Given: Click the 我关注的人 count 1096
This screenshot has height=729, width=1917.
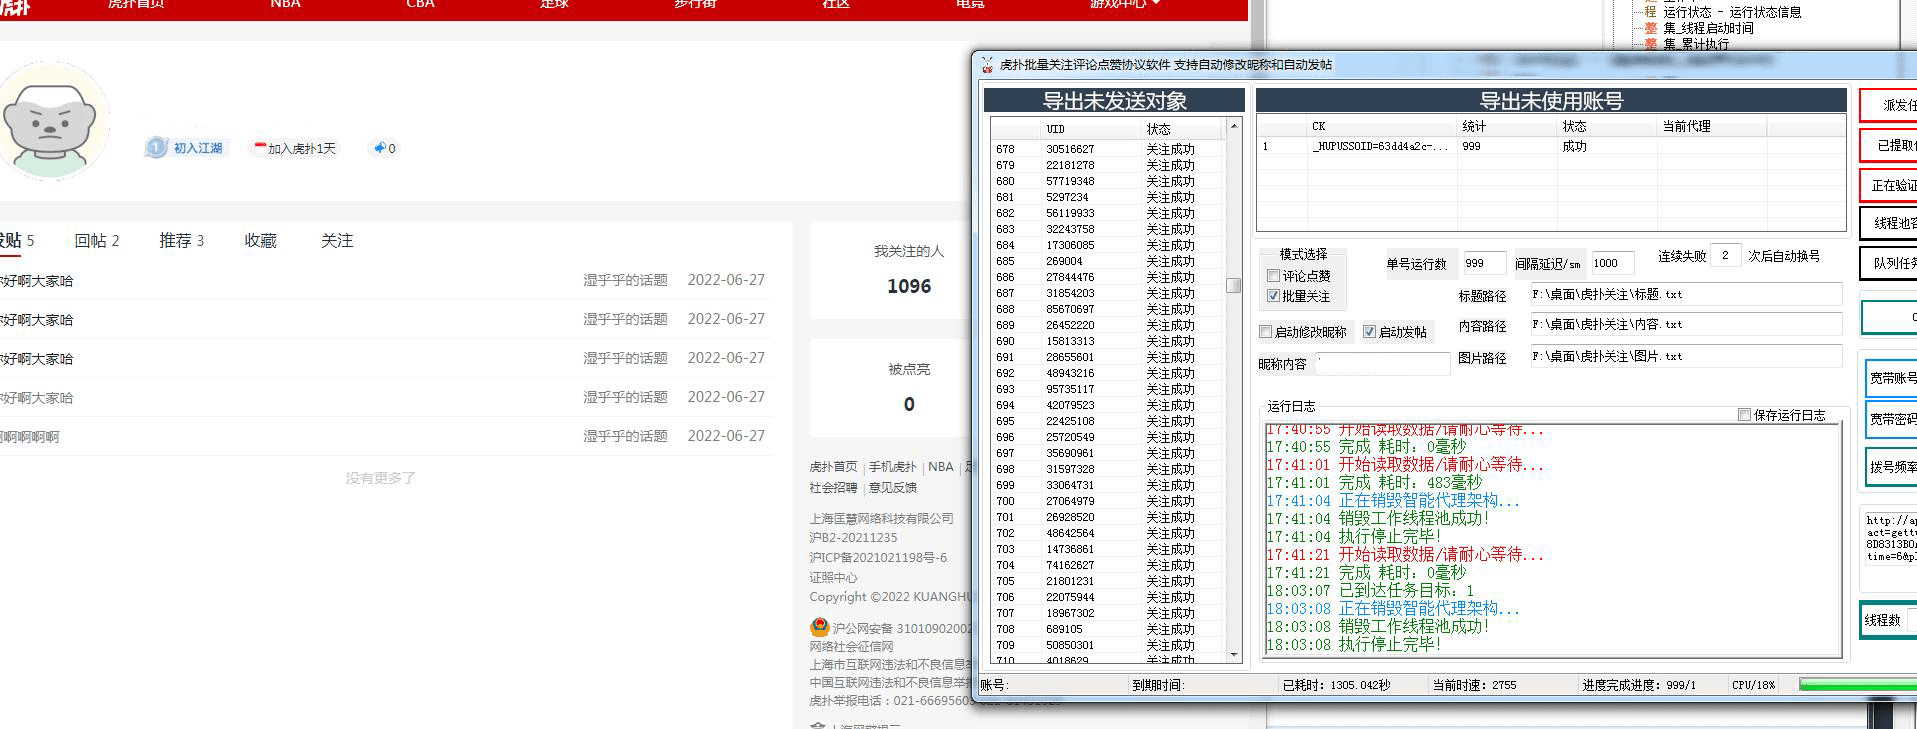Looking at the screenshot, I should coord(909,286).
